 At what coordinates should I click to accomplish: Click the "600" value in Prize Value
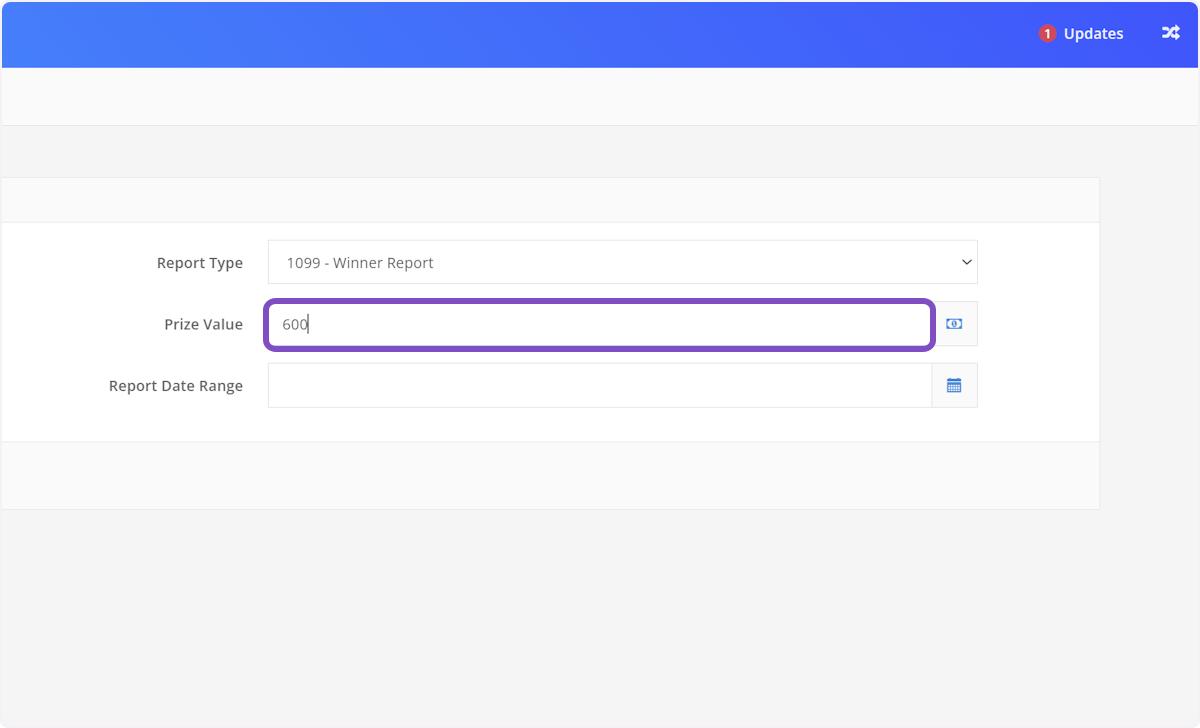[x=295, y=324]
